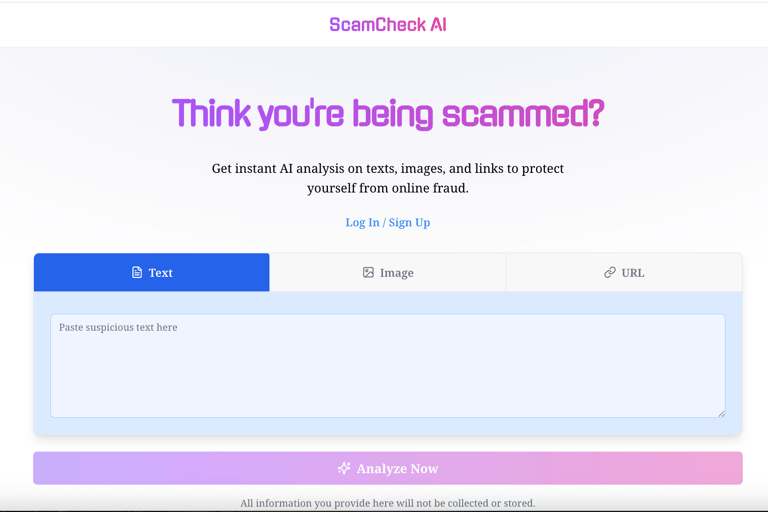This screenshot has height=512, width=768.
Task: Click the words "Log In"
Action: coord(362,222)
